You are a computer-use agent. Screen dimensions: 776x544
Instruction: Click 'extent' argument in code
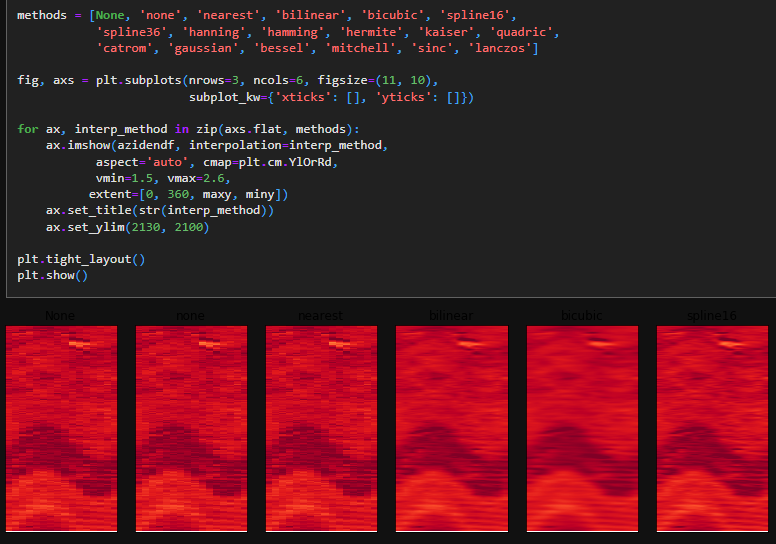(110, 194)
